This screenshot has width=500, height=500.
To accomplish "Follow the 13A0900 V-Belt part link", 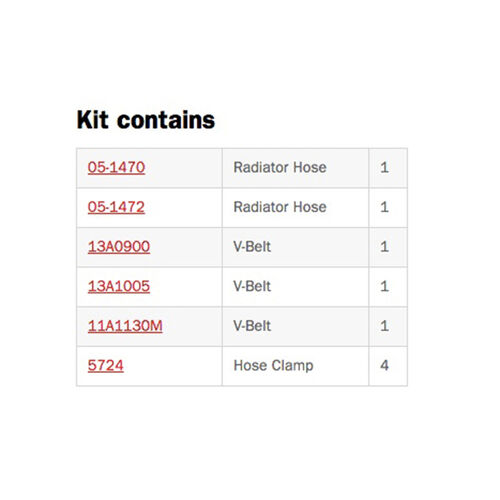I will click(119, 247).
